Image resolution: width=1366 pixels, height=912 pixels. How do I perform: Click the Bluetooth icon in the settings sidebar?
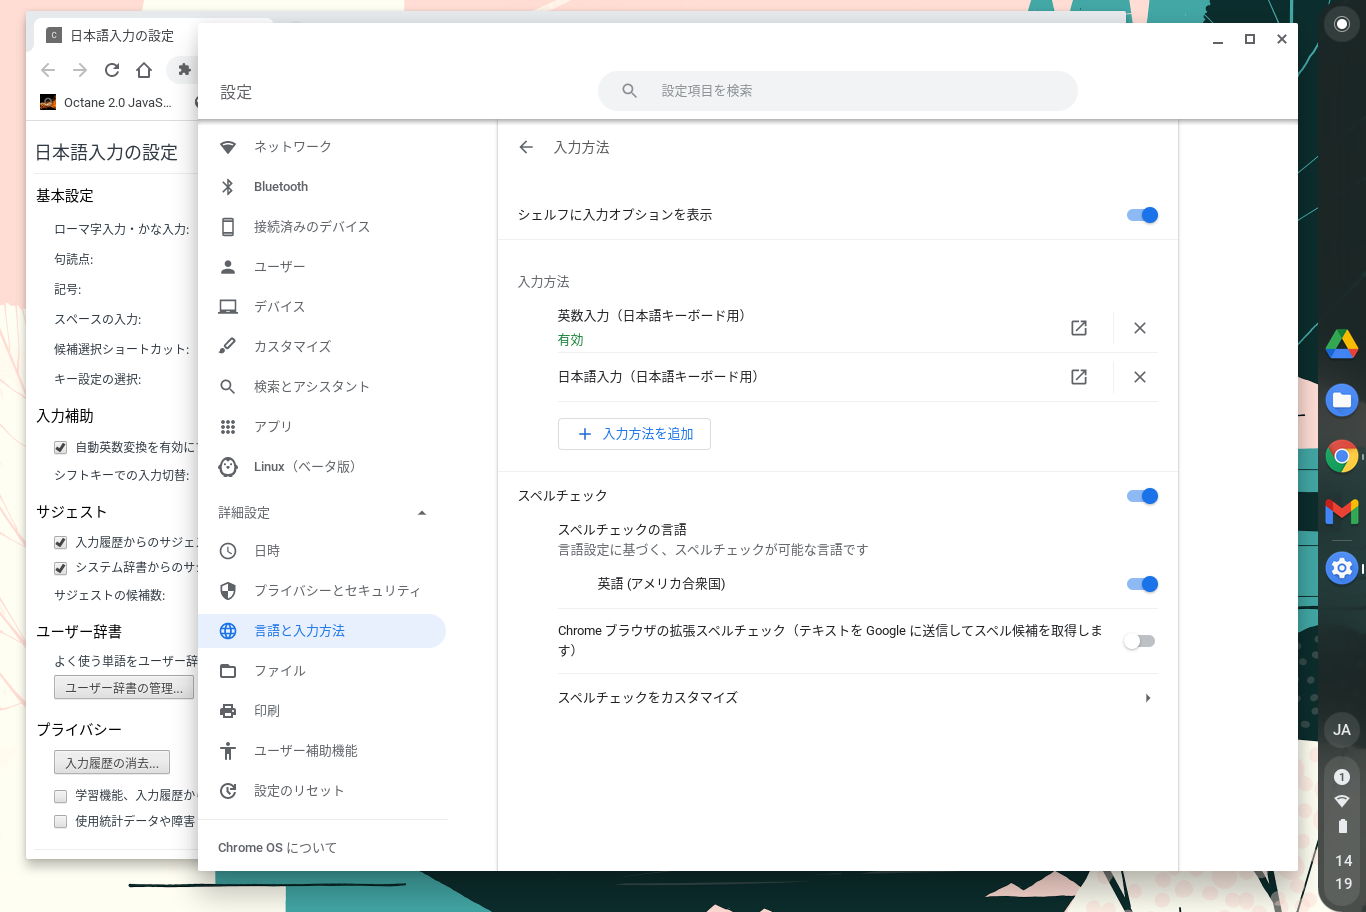228,187
